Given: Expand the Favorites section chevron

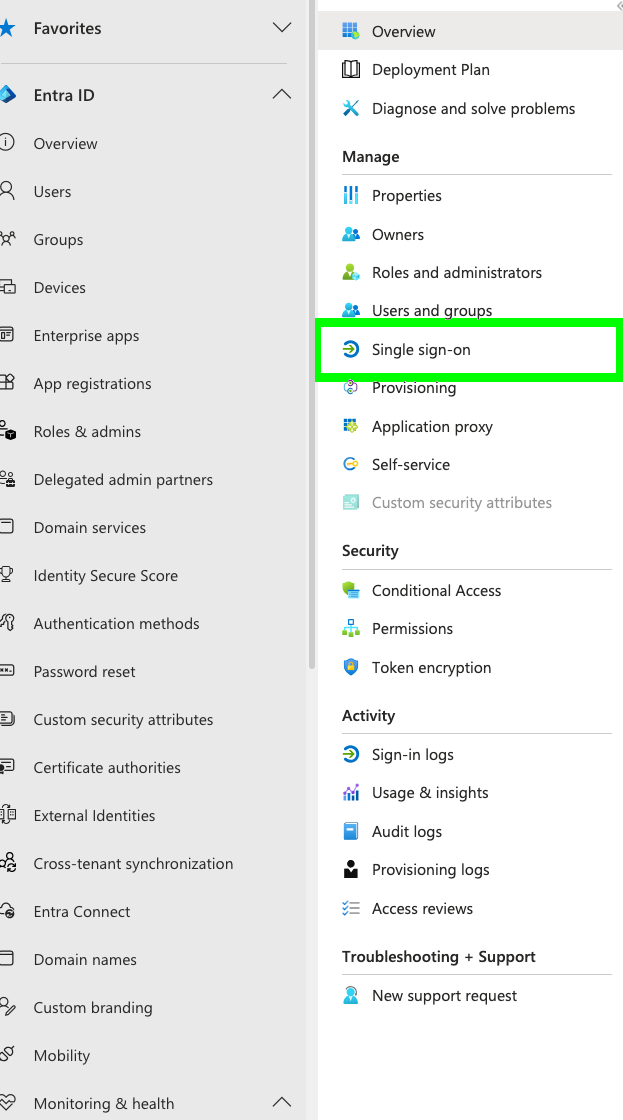Looking at the screenshot, I should [282, 28].
